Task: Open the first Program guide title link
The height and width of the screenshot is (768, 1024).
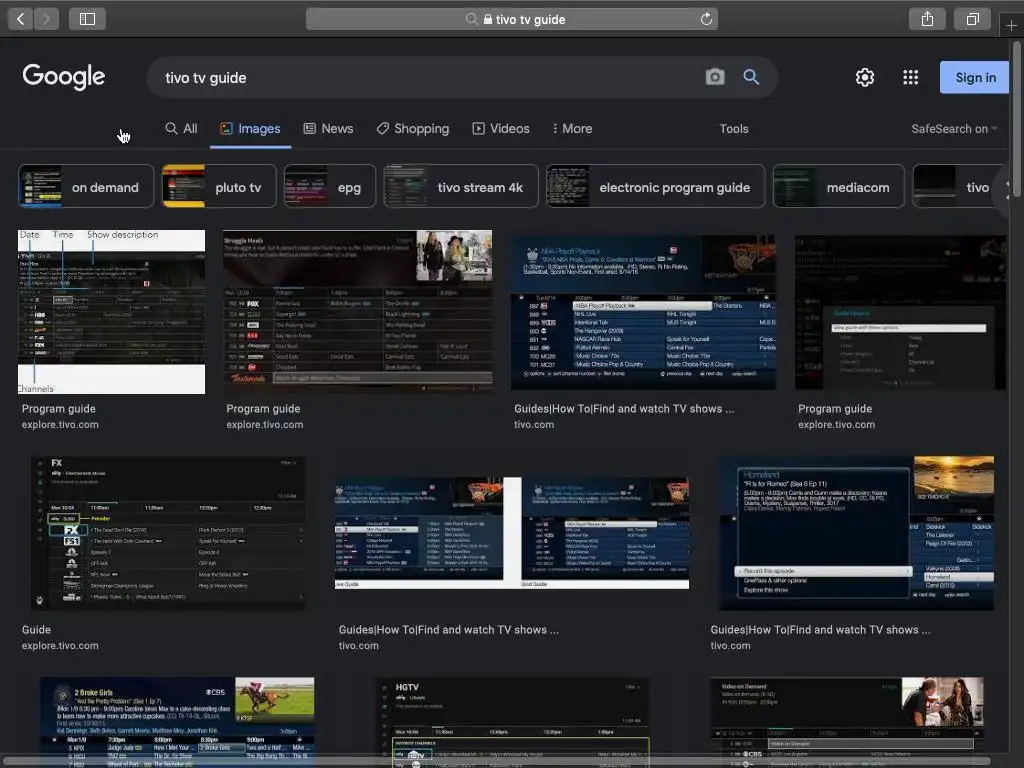Action: click(59, 408)
